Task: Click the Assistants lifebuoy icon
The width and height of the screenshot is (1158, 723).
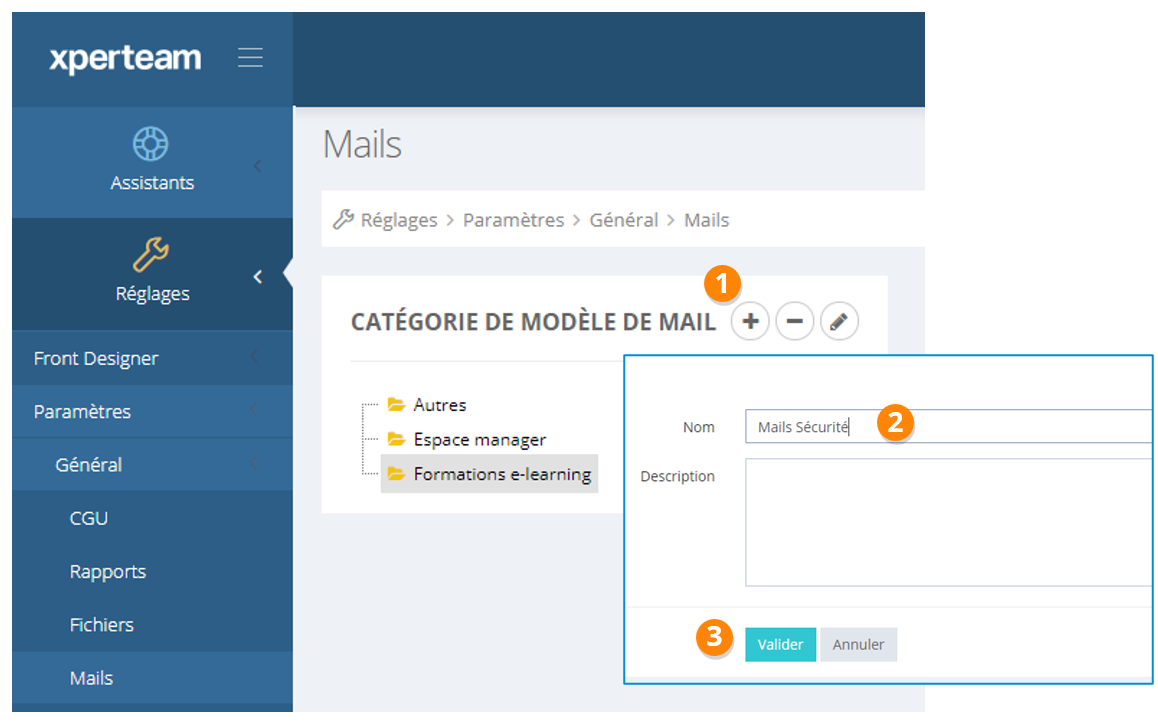Action: click(x=151, y=144)
